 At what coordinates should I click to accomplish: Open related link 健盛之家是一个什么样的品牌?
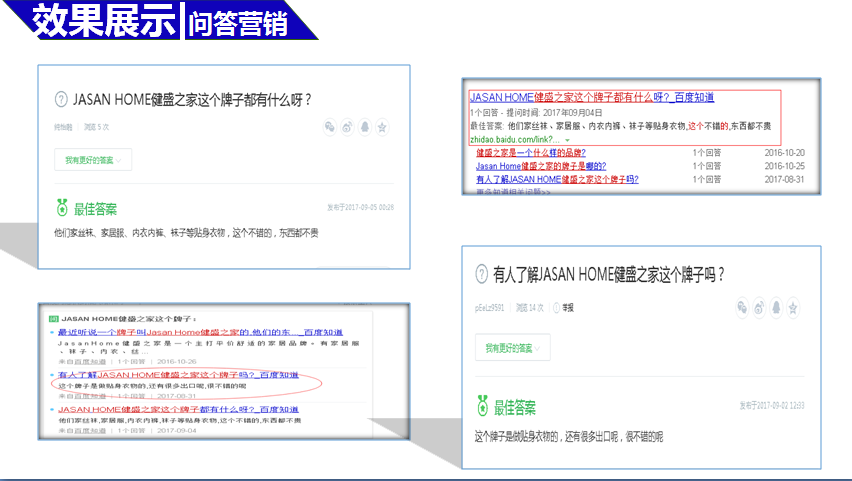pos(531,153)
